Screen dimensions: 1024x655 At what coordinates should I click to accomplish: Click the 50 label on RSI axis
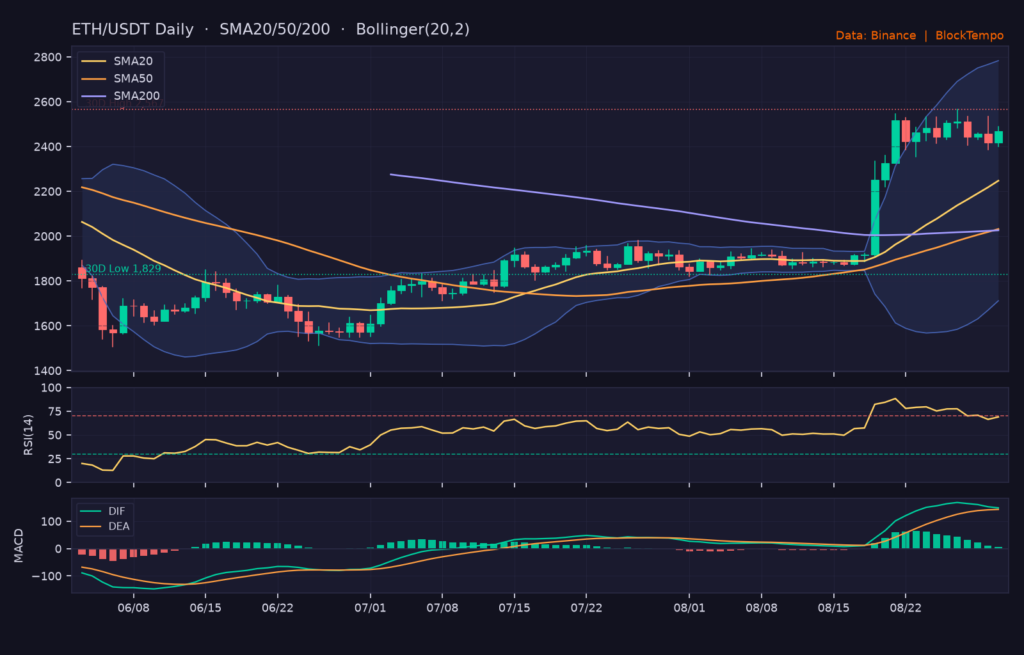point(55,435)
